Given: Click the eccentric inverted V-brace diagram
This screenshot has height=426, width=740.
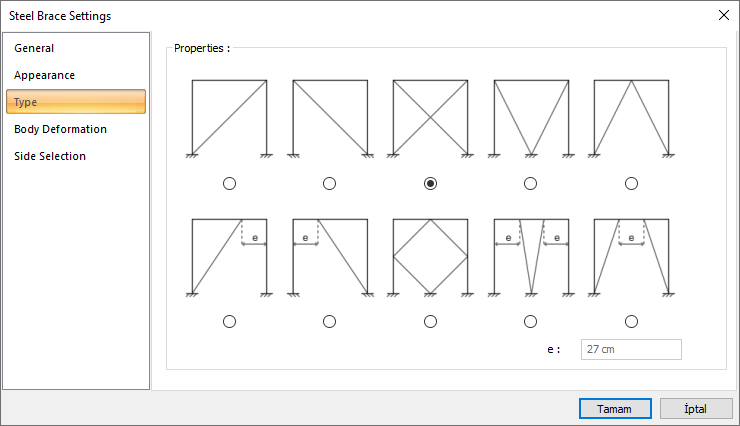Looking at the screenshot, I should [x=631, y=256].
